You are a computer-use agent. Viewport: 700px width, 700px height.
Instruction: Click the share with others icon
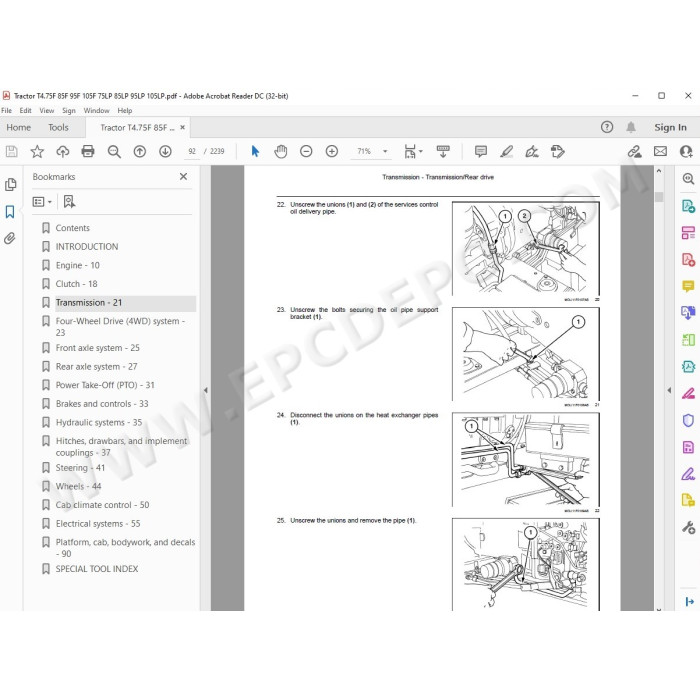(686, 152)
